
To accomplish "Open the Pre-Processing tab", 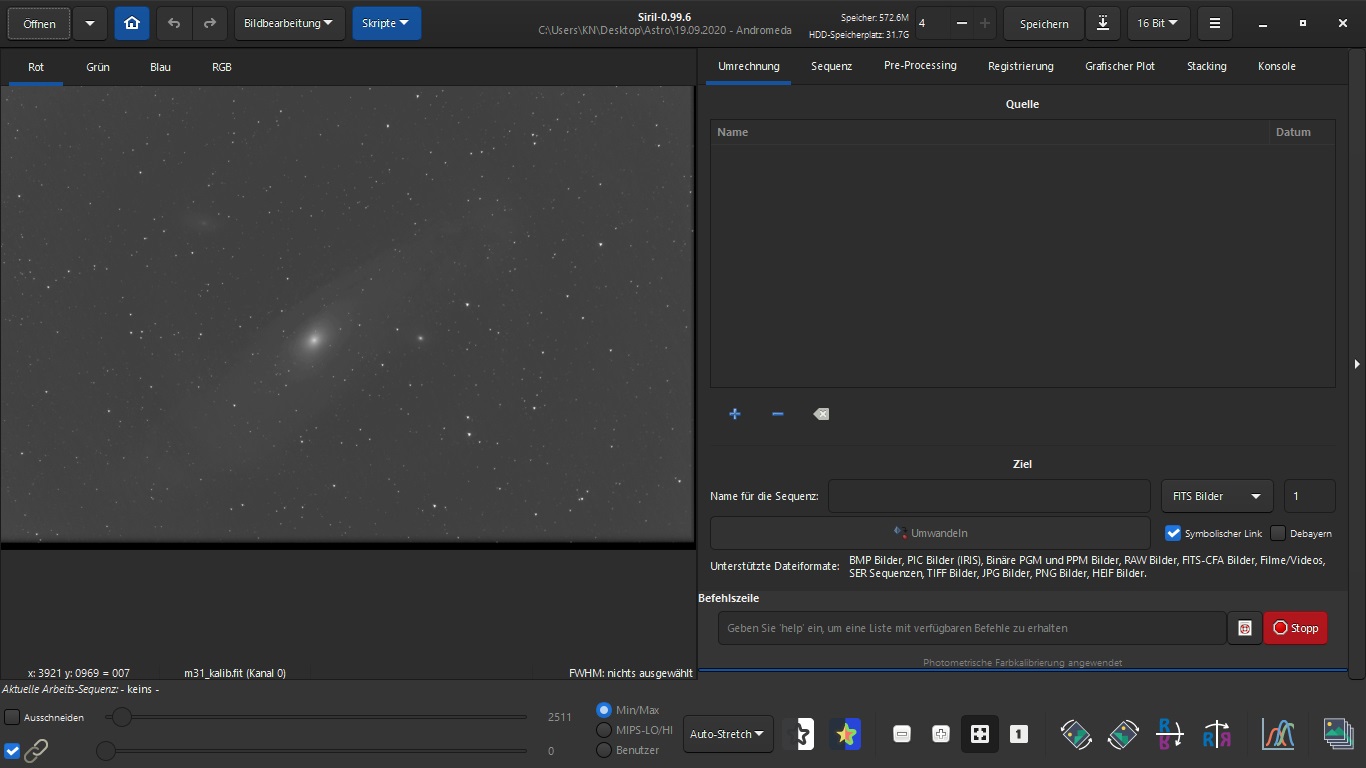I will pyautogui.click(x=920, y=66).
